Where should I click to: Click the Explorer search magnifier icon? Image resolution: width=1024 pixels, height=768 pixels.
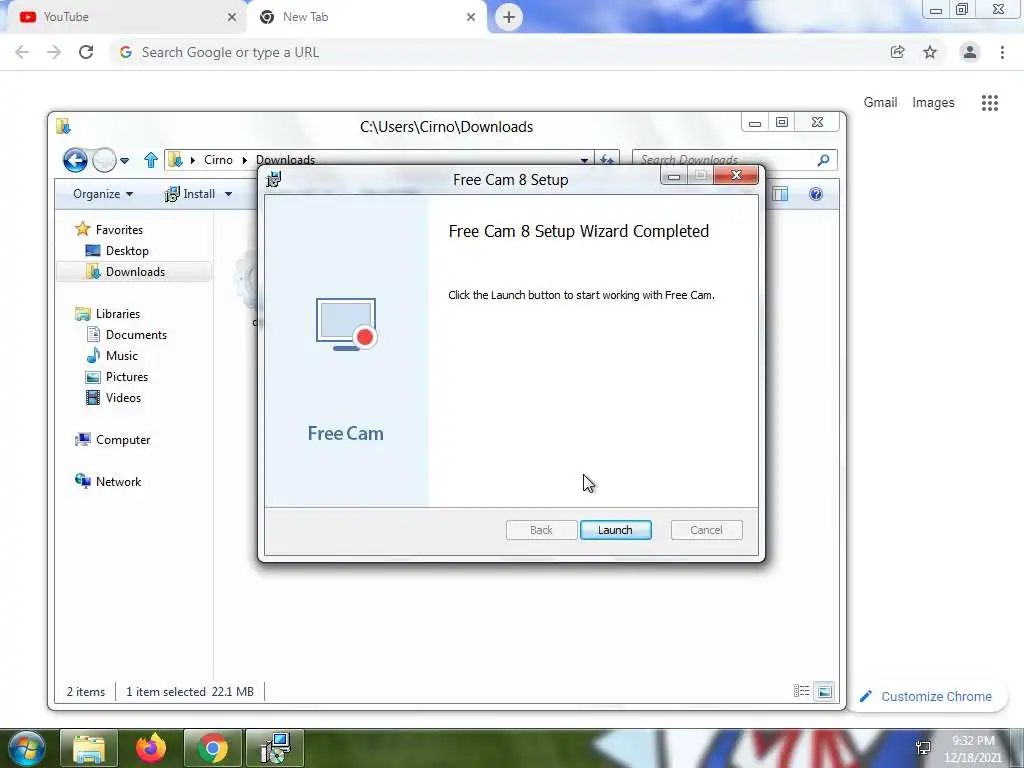pyautogui.click(x=824, y=160)
